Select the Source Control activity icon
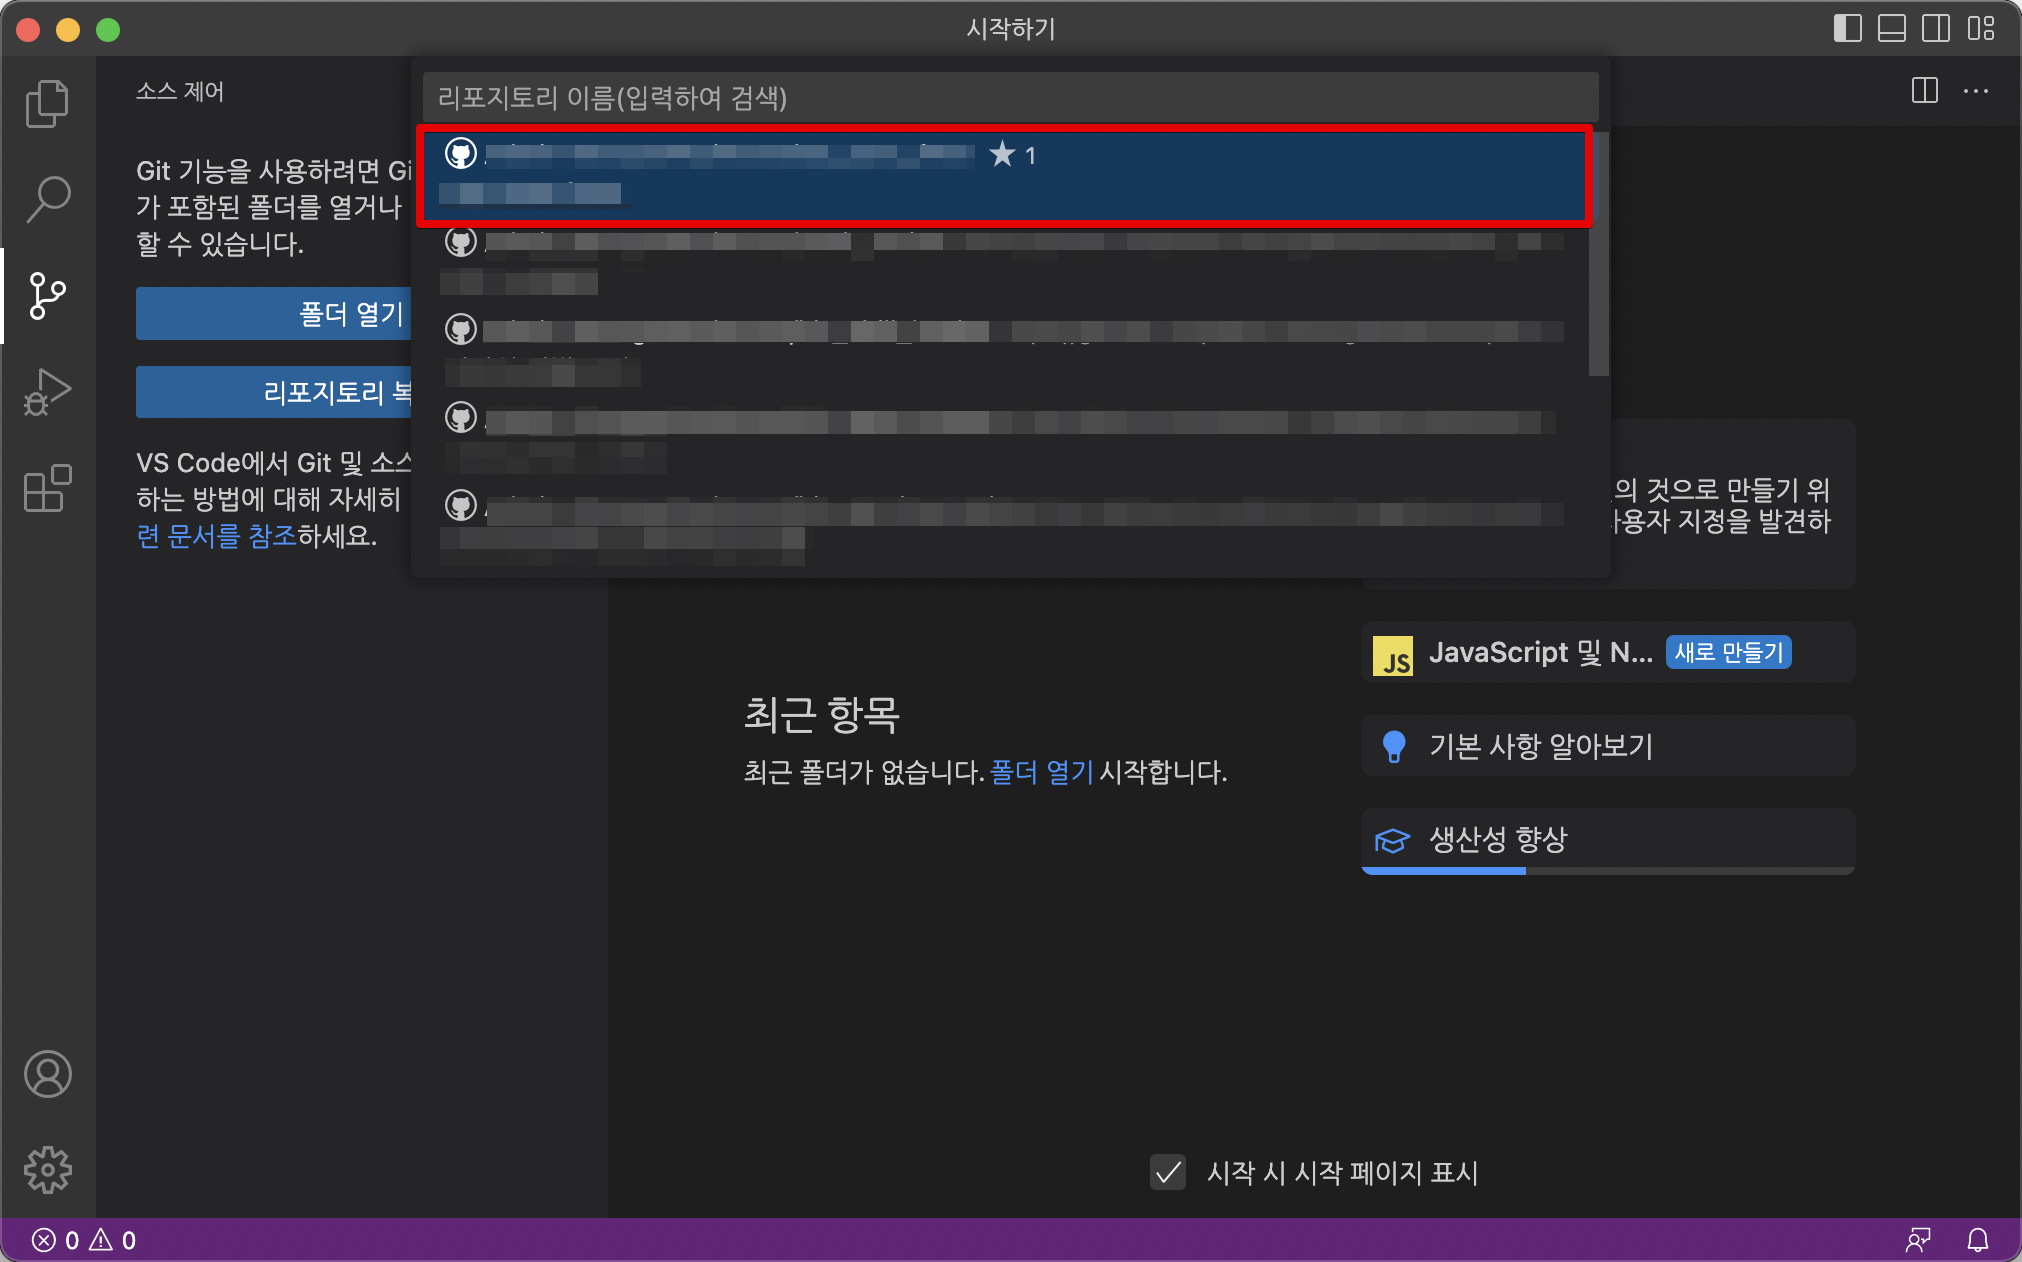The width and height of the screenshot is (2022, 1262). click(x=47, y=296)
